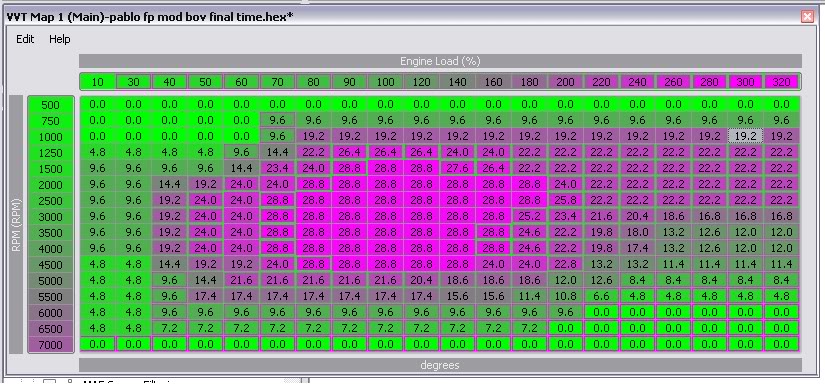Viewport: 825px width, 384px height.
Task: Select the 120 engine load column header
Action: 421,82
